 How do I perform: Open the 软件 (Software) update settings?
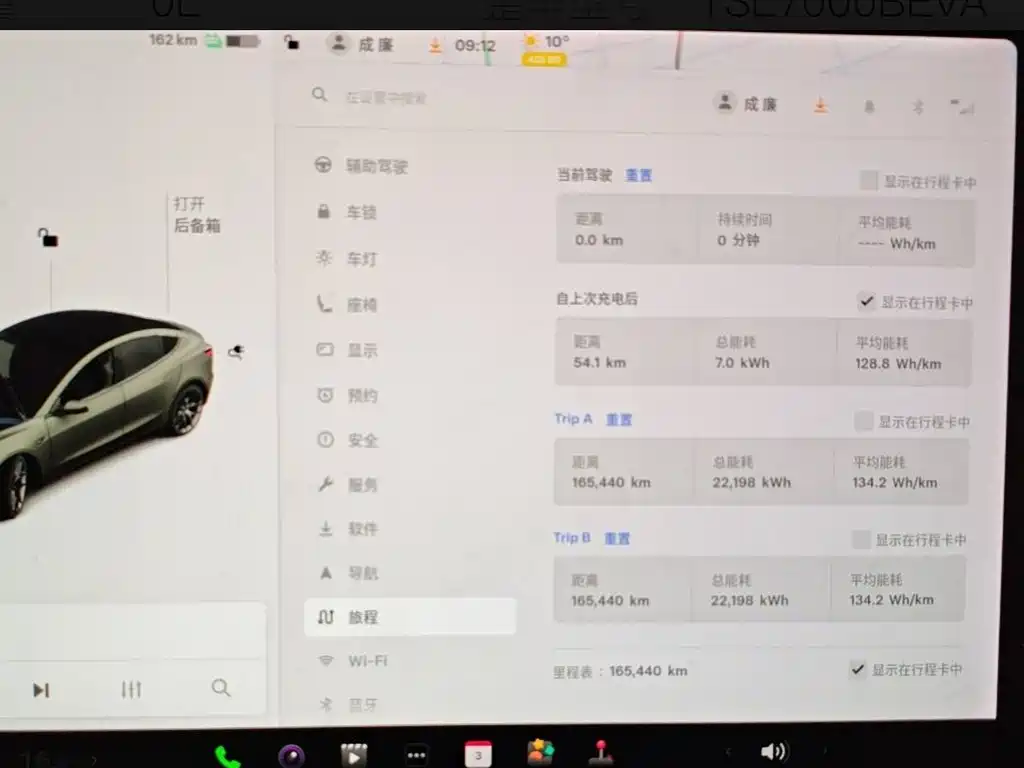pos(358,528)
